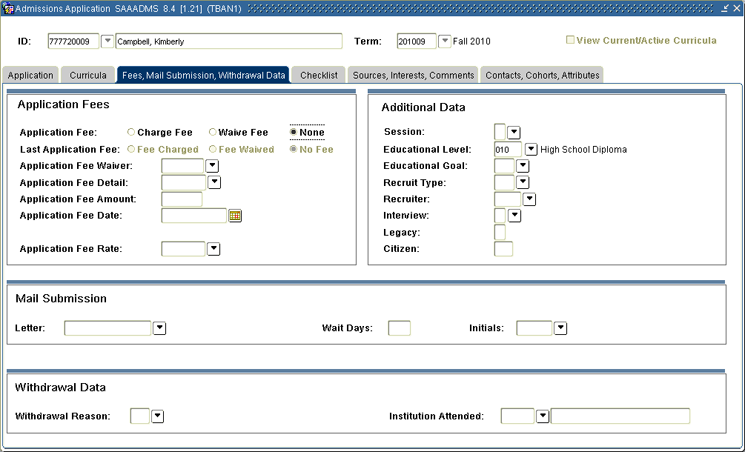Click the Application Fee Rate field
Screen dimensions: 745x452
[x=183, y=249]
